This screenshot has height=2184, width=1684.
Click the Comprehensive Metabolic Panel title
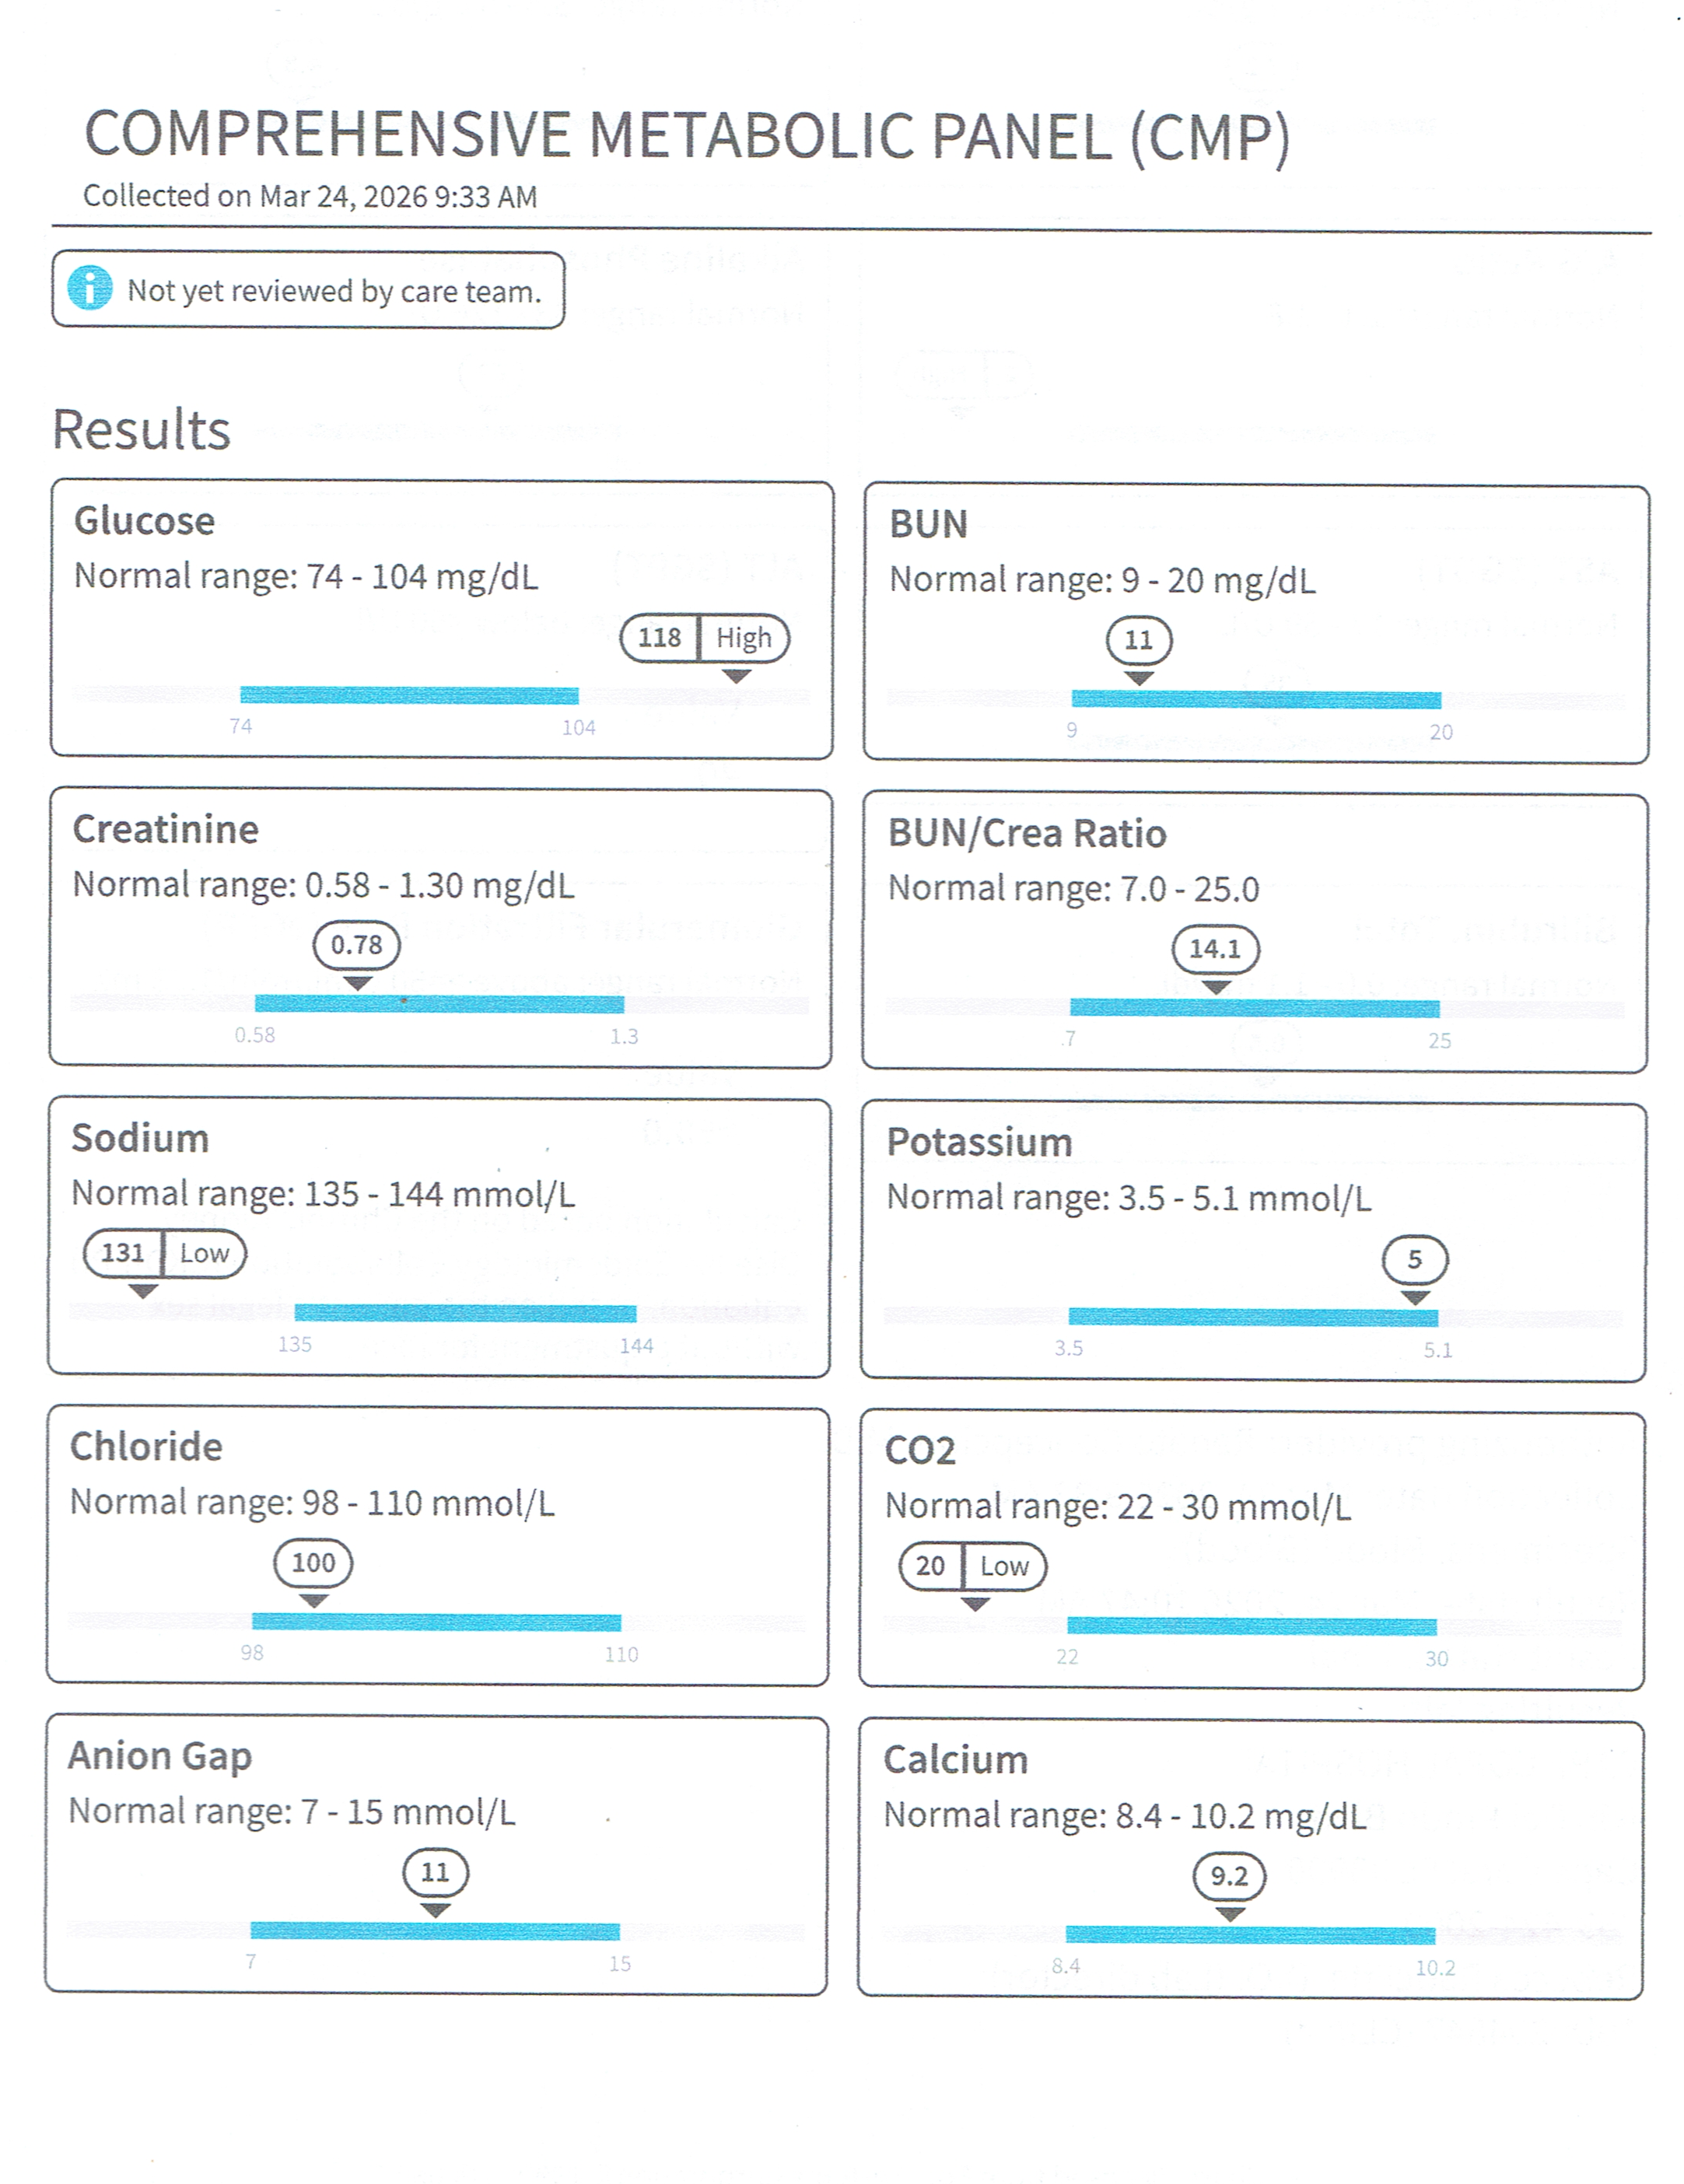(x=687, y=136)
